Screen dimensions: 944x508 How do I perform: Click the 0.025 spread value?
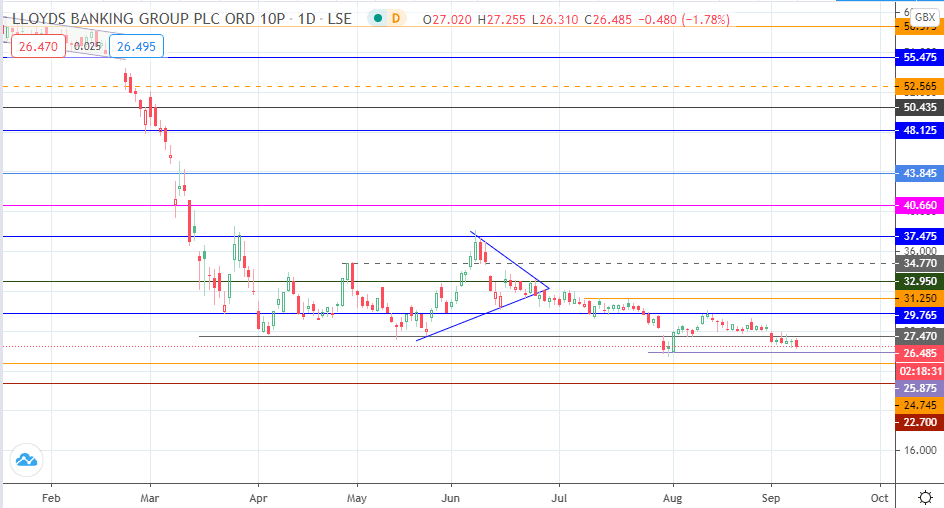tap(87, 46)
